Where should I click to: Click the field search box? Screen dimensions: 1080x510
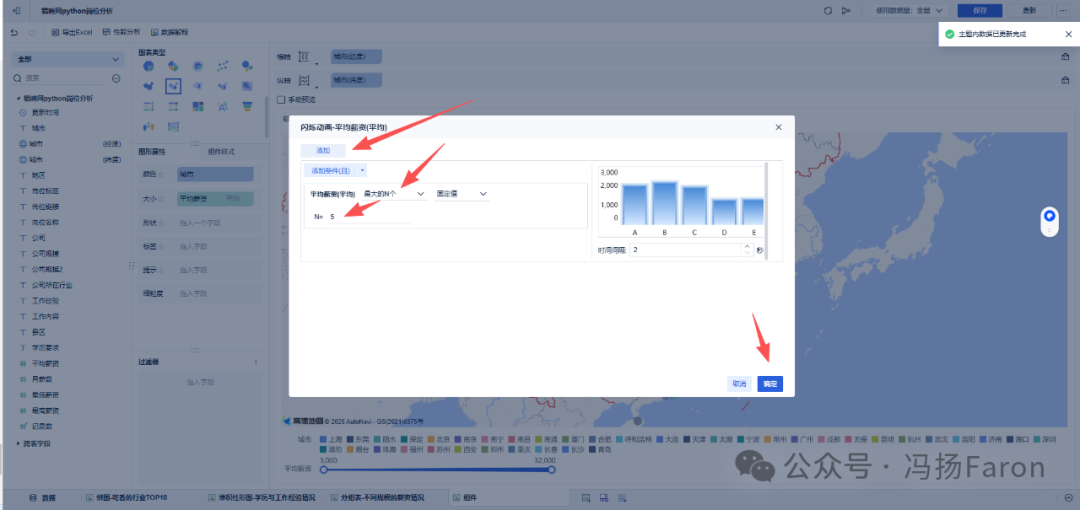tap(61, 79)
